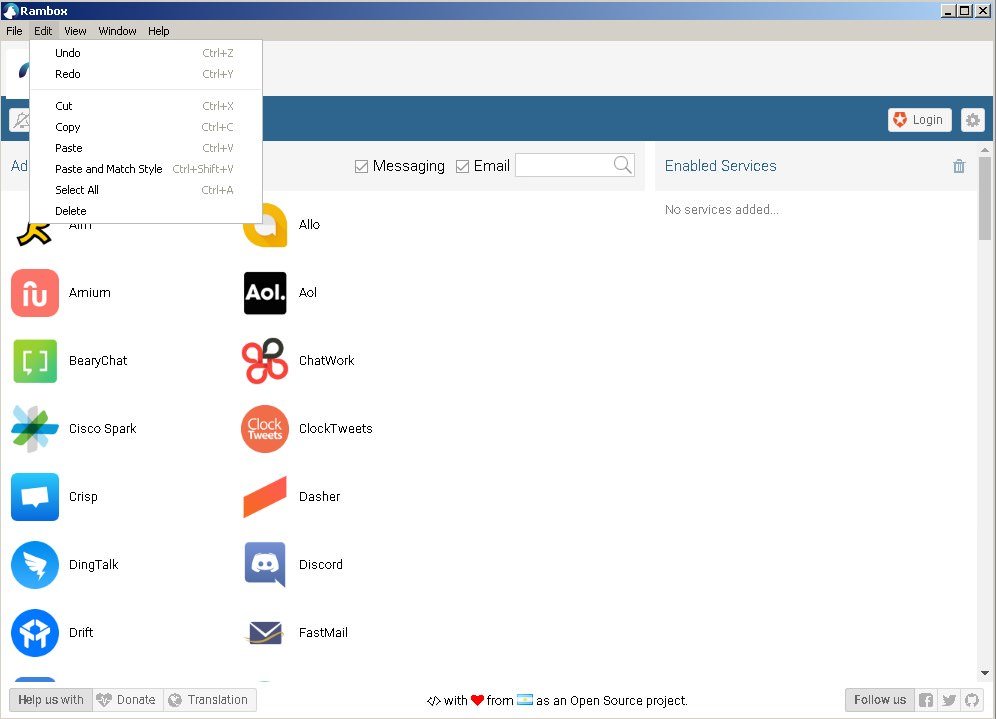
Task: Toggle the Email filter checkbox
Action: click(462, 166)
